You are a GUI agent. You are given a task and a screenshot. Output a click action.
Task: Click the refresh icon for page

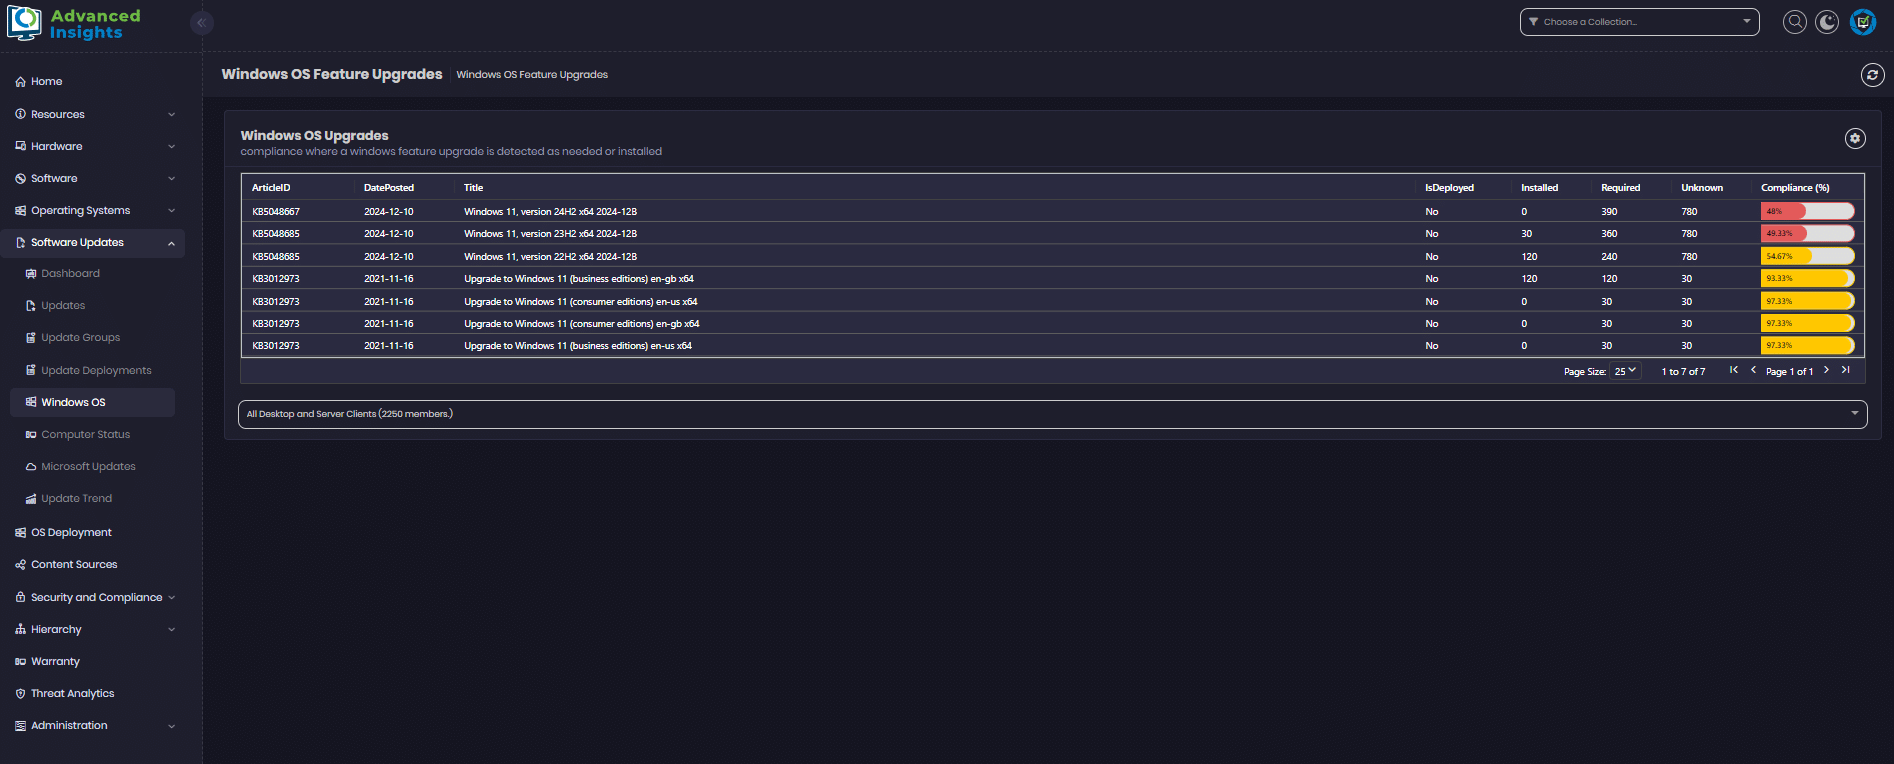1872,75
